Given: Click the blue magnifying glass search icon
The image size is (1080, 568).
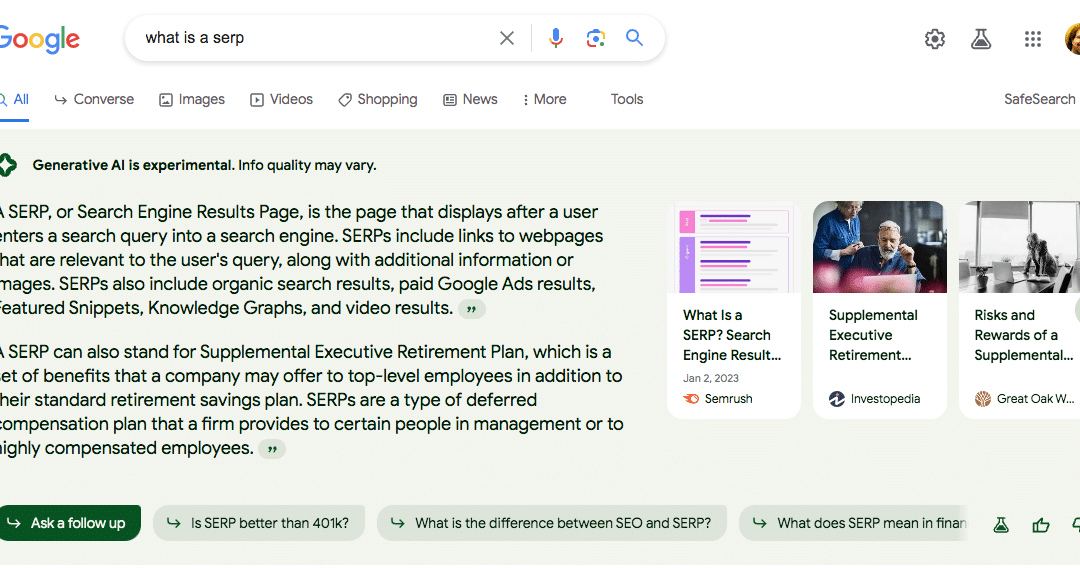Looking at the screenshot, I should pyautogui.click(x=634, y=38).
